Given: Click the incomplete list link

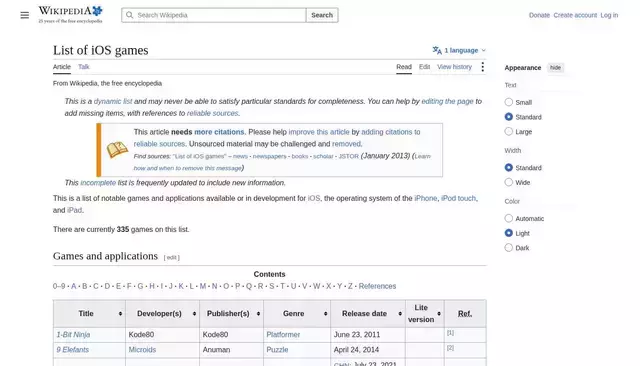Looking at the screenshot, I should pyautogui.click(x=98, y=182).
